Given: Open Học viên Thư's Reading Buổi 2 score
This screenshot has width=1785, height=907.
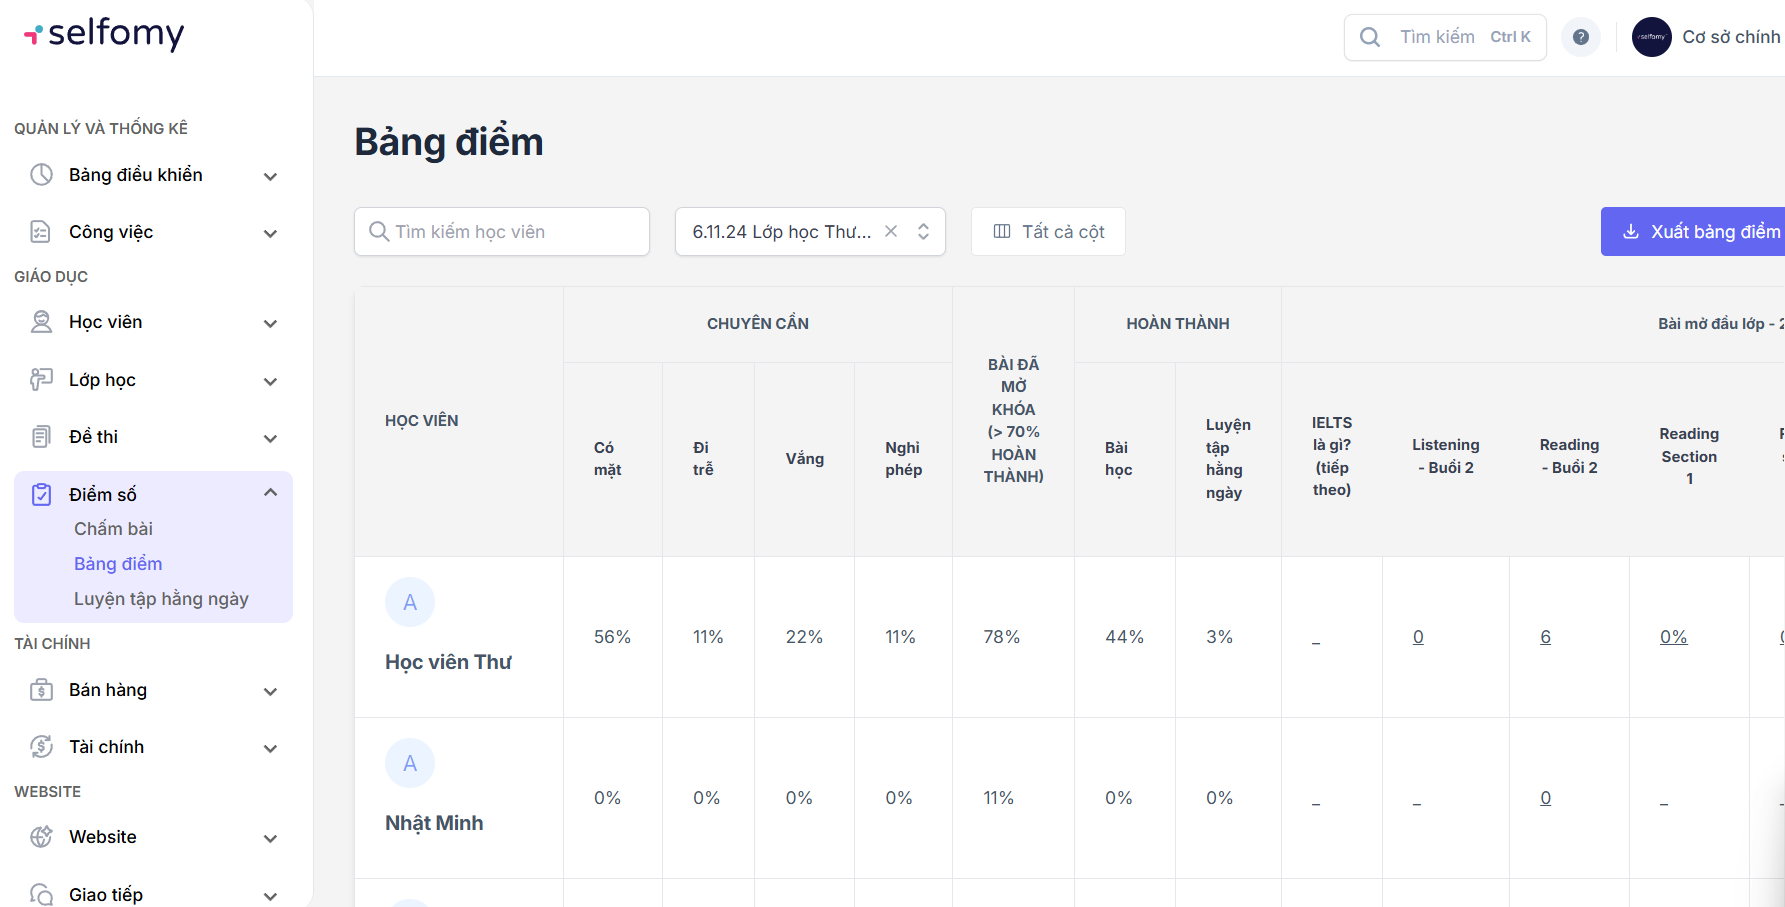Looking at the screenshot, I should coord(1545,637).
